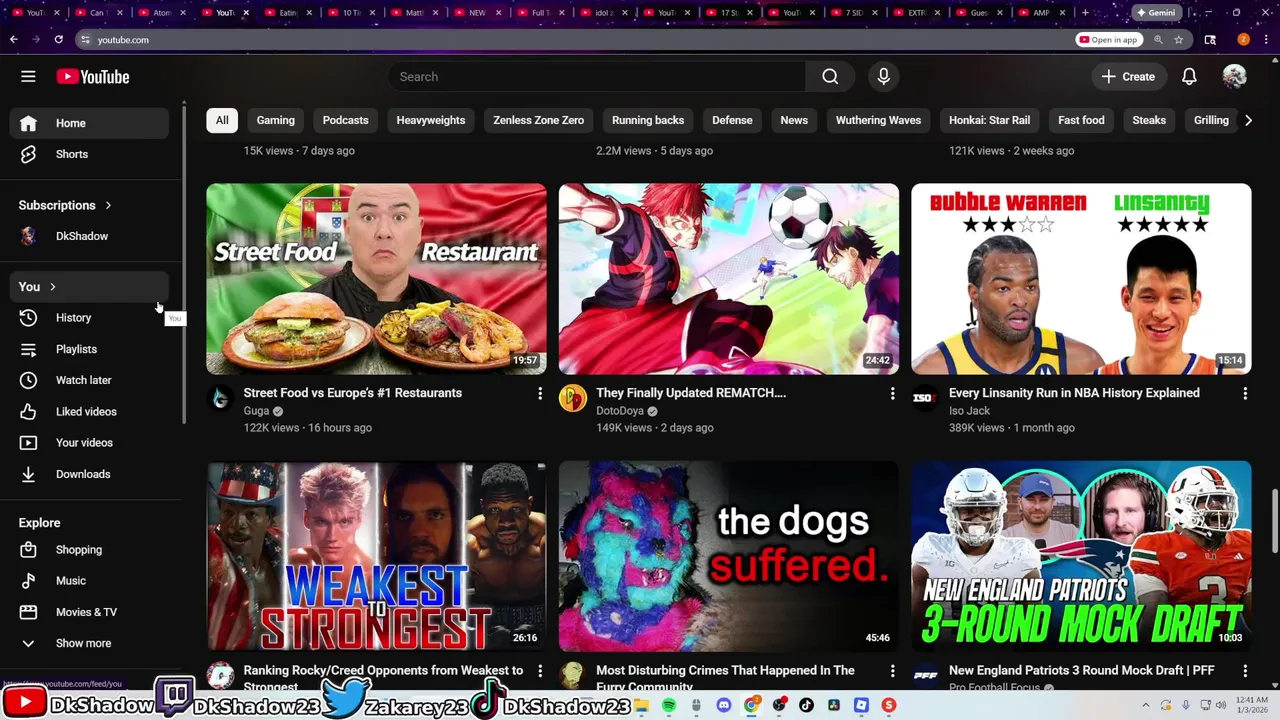Open options for Patriots Mock Draft video
The image size is (1280, 720).
coord(1245,671)
